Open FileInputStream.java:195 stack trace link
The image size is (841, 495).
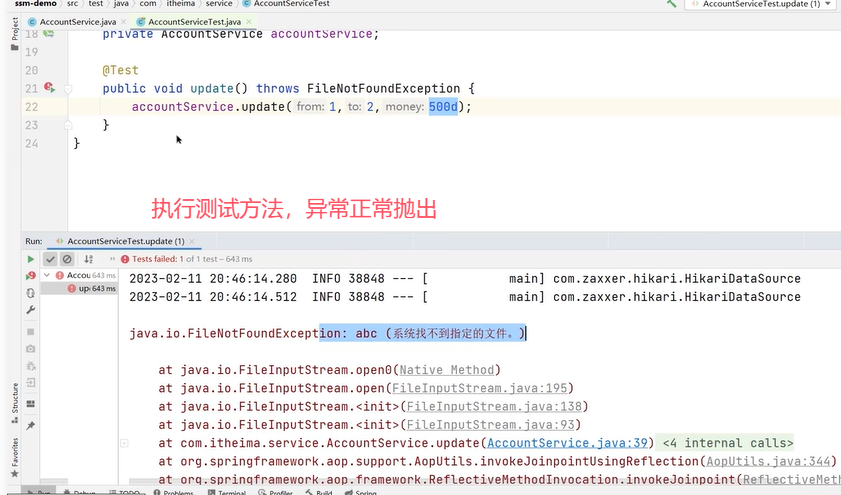point(479,388)
